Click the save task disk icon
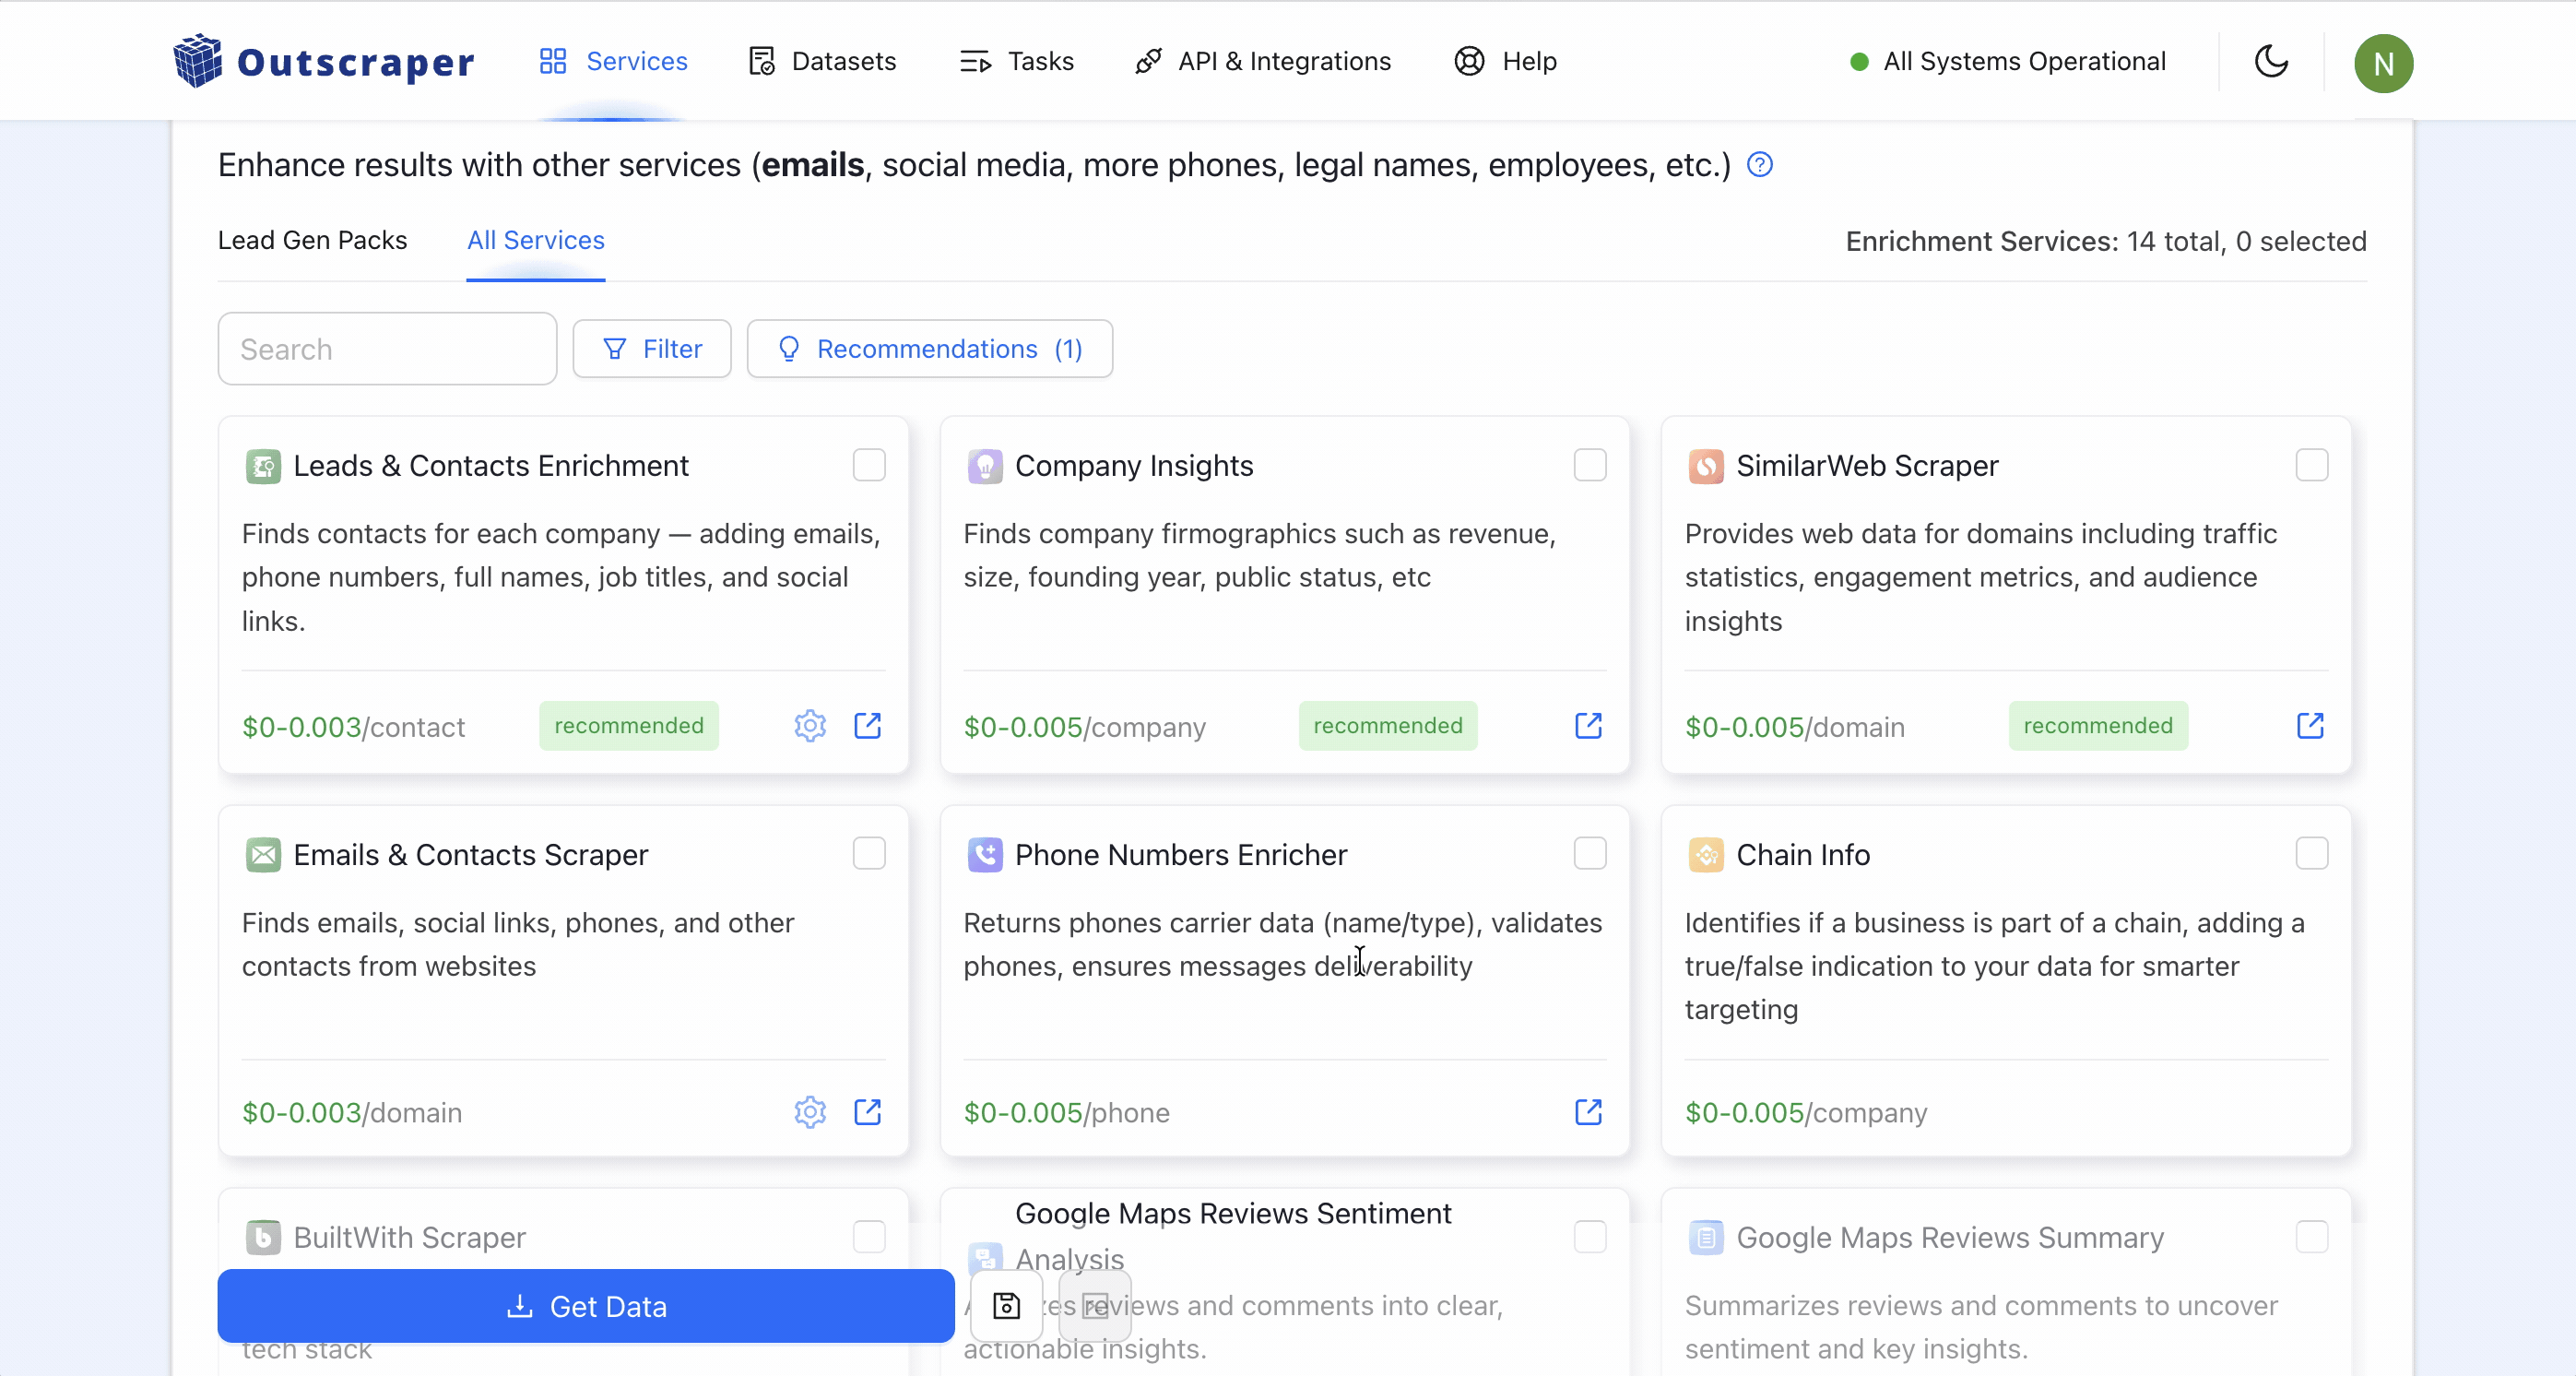Image resolution: width=2576 pixels, height=1376 pixels. tap(1006, 1306)
